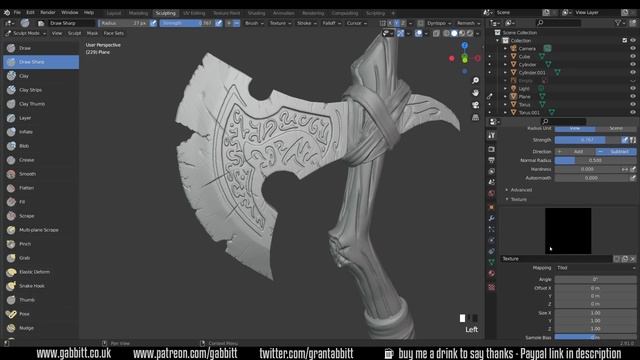The width and height of the screenshot is (640, 360).
Task: Open the Texture dropdown in header
Action: point(280,23)
